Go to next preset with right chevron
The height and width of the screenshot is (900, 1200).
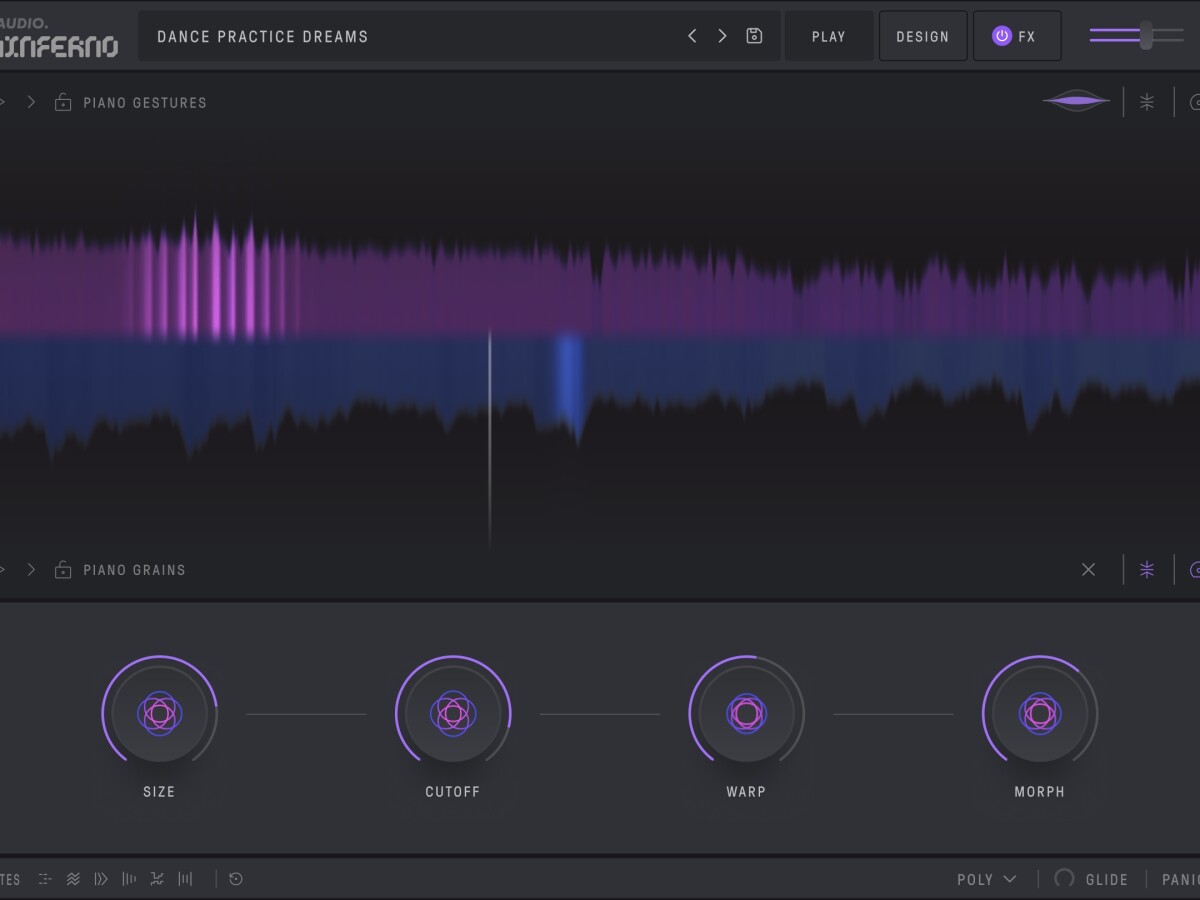coord(722,36)
